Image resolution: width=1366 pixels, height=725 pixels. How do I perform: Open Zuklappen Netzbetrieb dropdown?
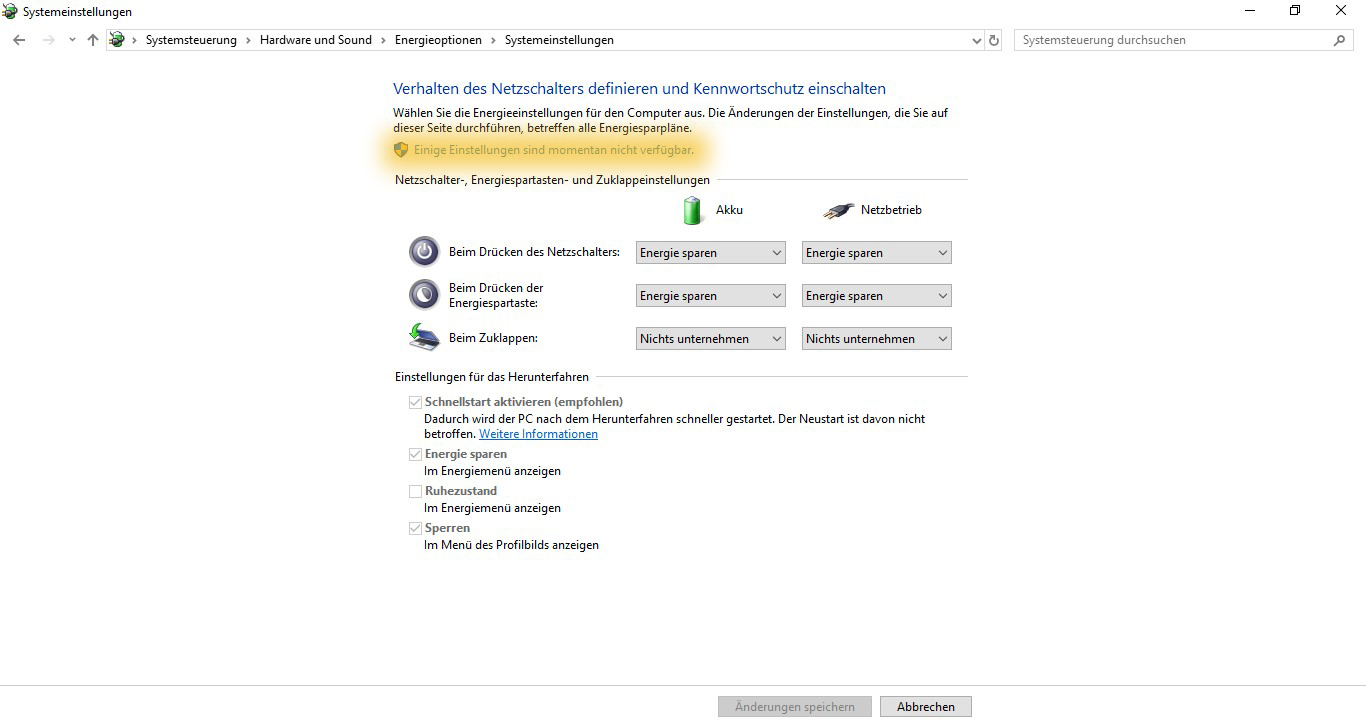click(x=877, y=339)
